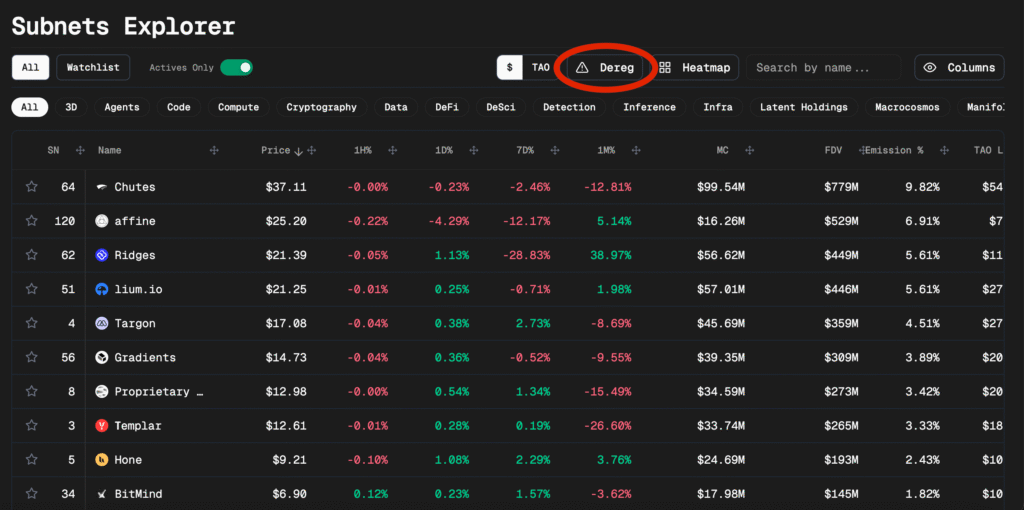Open the Watchlist tab
Image resolution: width=1024 pixels, height=510 pixels.
point(93,67)
